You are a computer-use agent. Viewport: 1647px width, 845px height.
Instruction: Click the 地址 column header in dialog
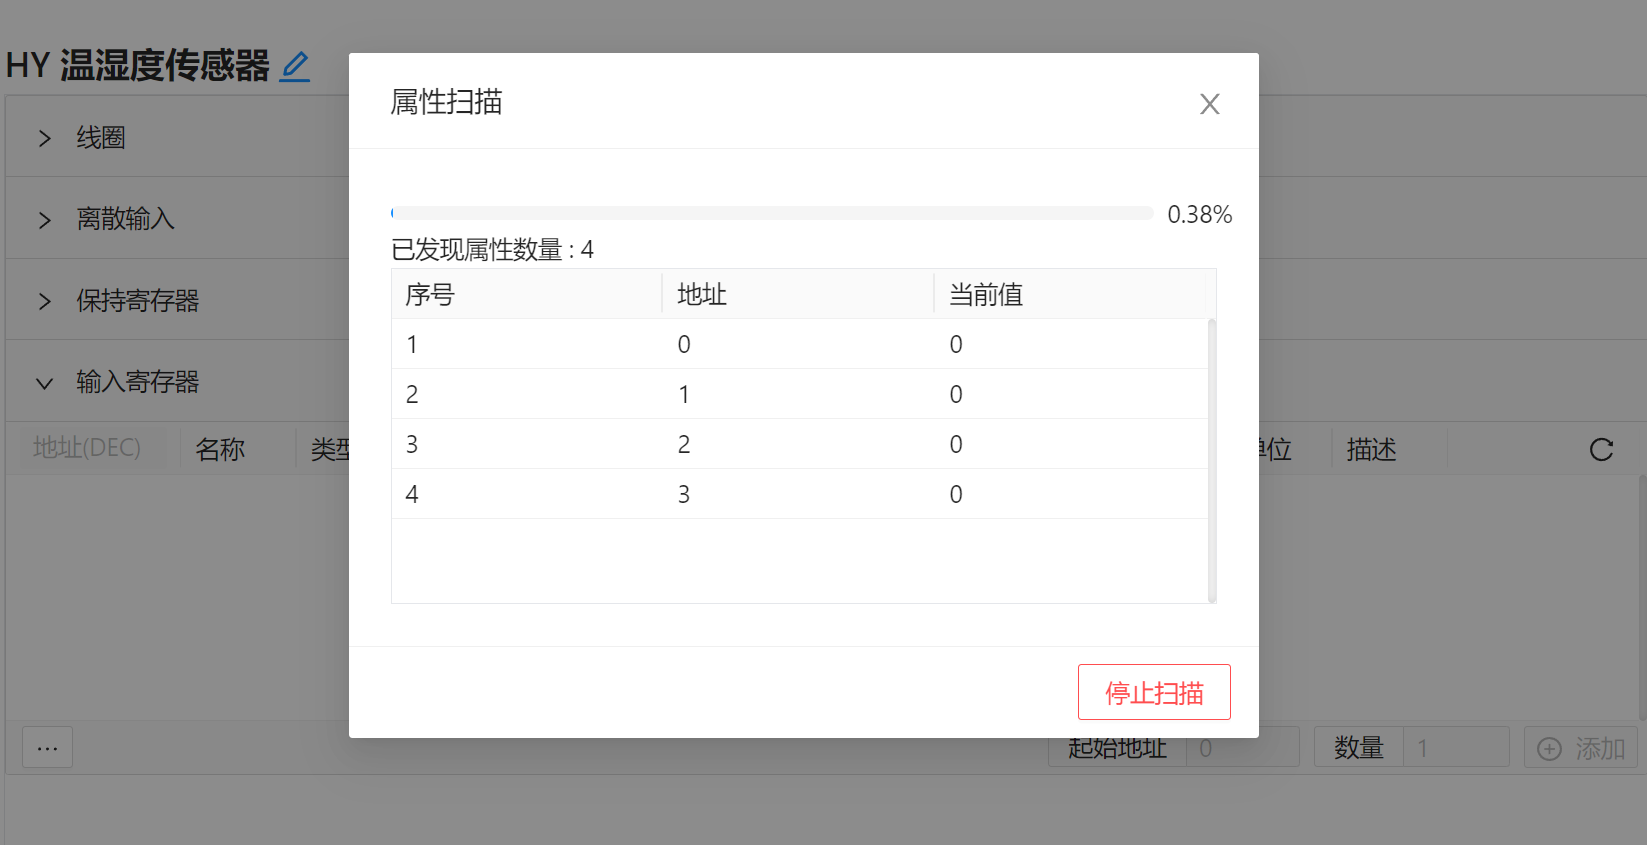tap(702, 295)
